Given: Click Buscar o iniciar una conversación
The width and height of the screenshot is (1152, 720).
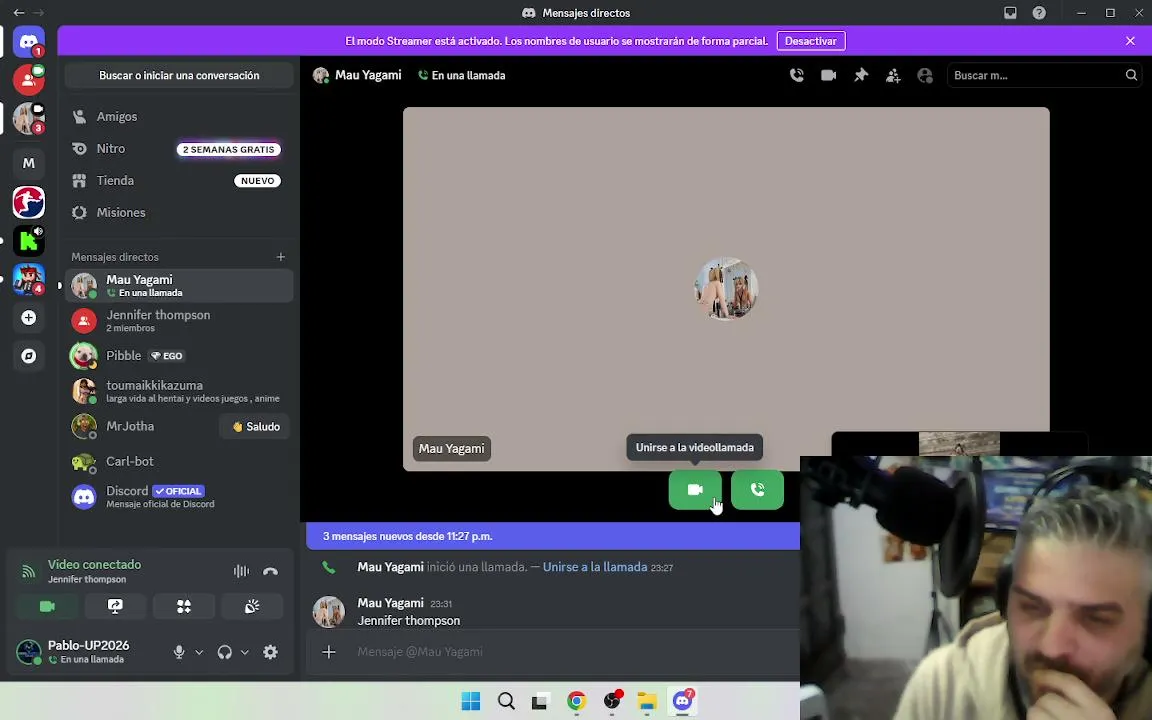Looking at the screenshot, I should point(179,75).
